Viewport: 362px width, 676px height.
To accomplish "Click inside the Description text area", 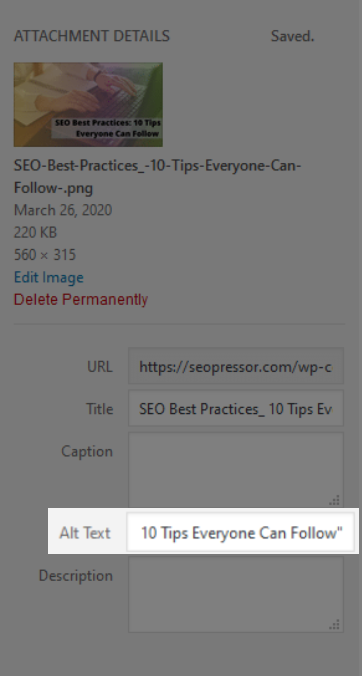I will pyautogui.click(x=236, y=594).
